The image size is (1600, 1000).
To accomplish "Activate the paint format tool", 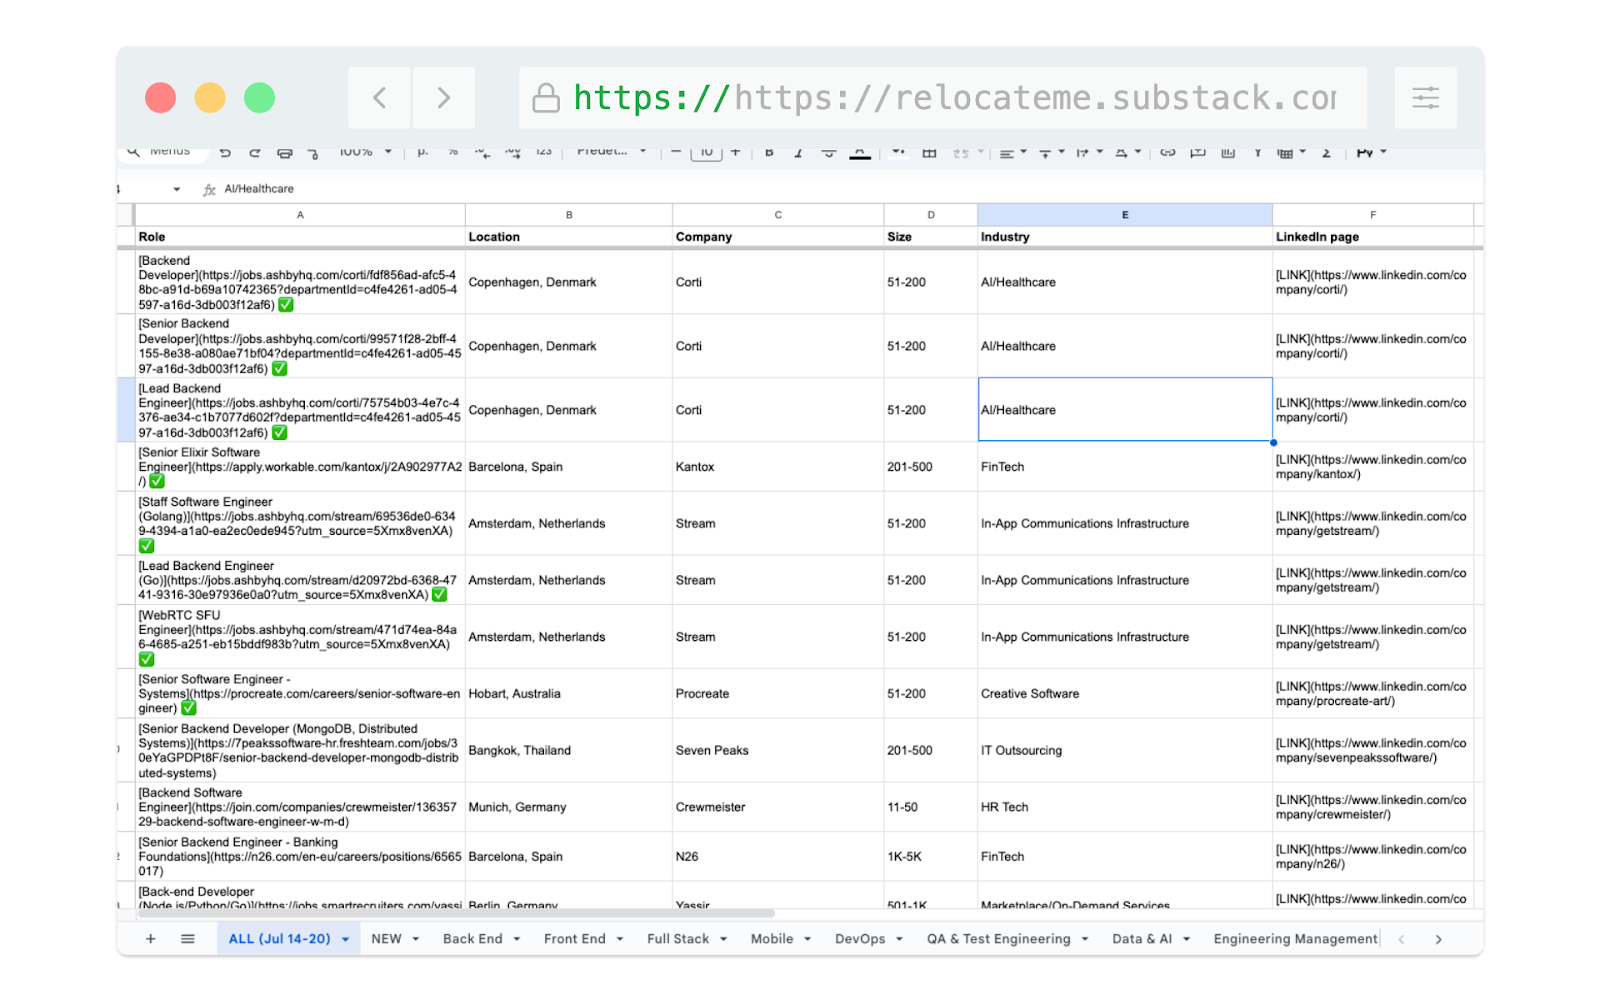I will pos(313,153).
